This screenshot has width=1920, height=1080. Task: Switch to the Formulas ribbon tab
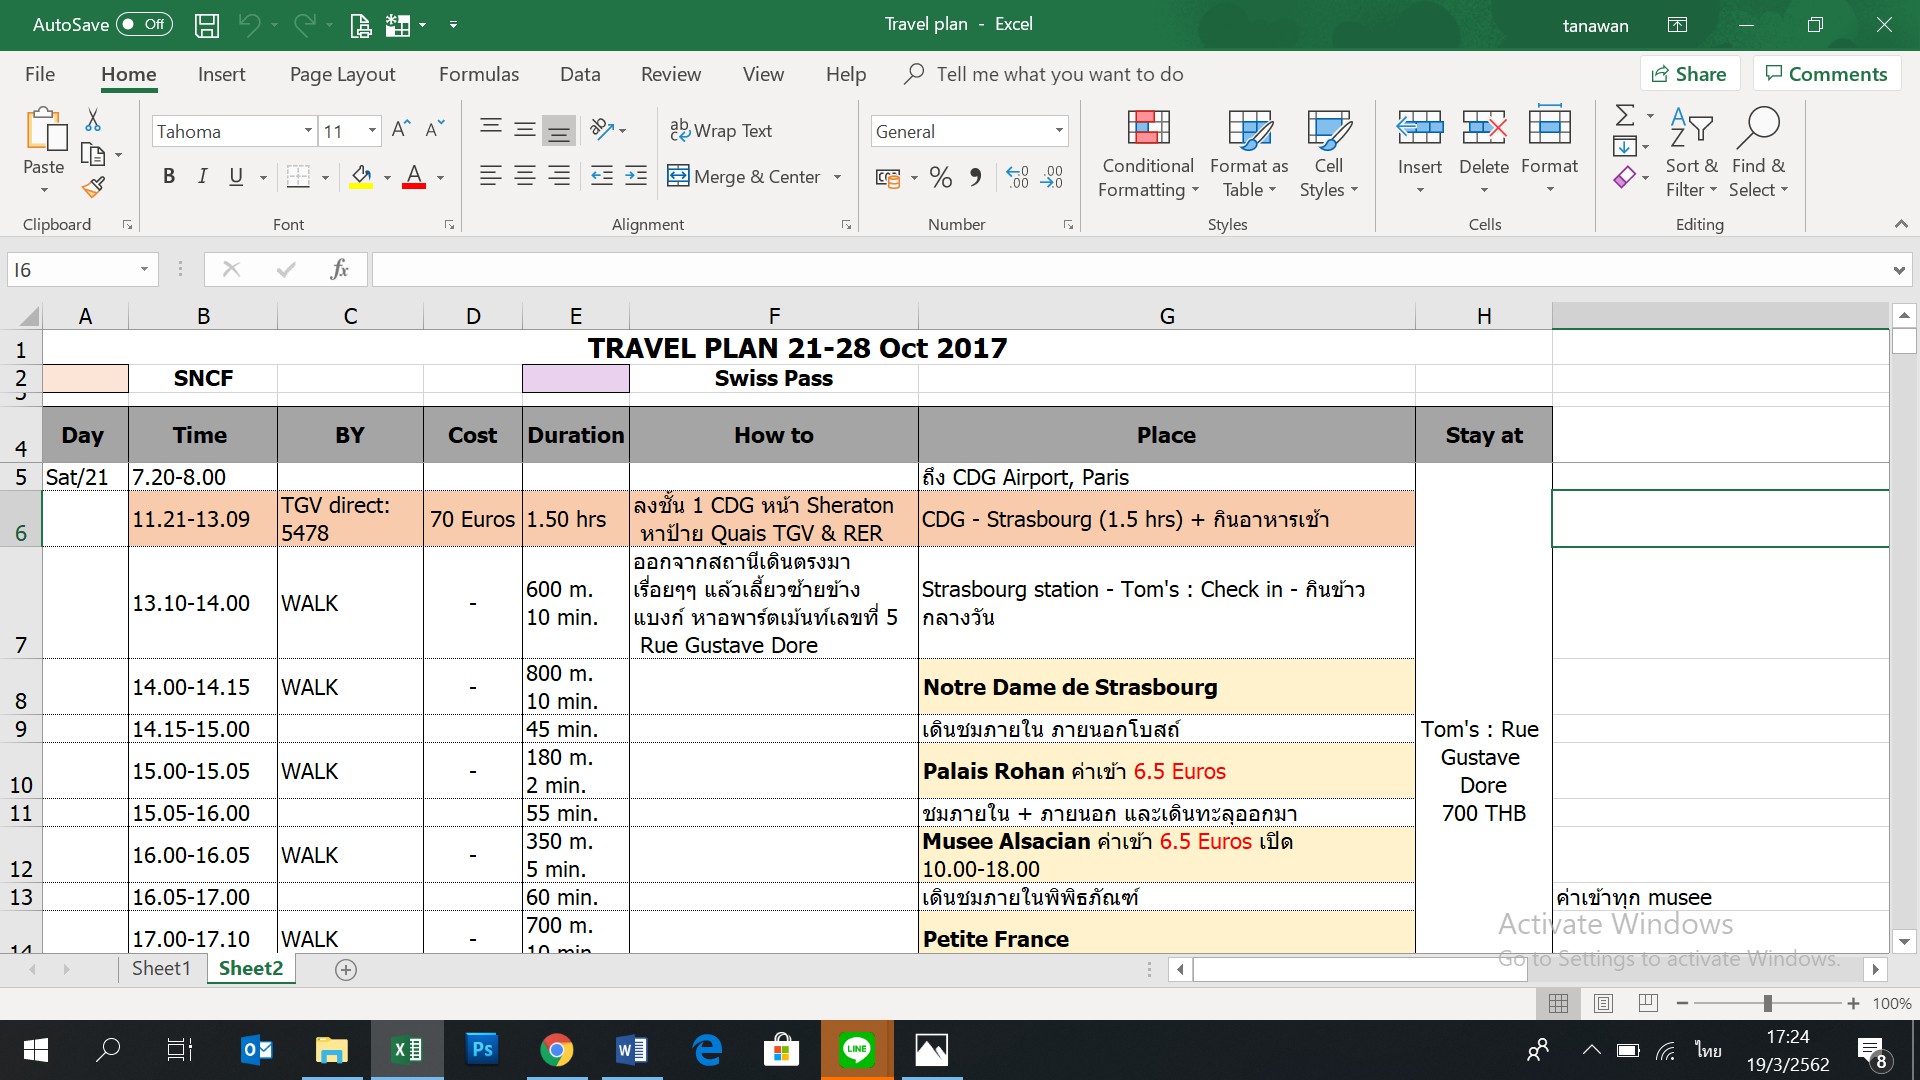pos(479,75)
